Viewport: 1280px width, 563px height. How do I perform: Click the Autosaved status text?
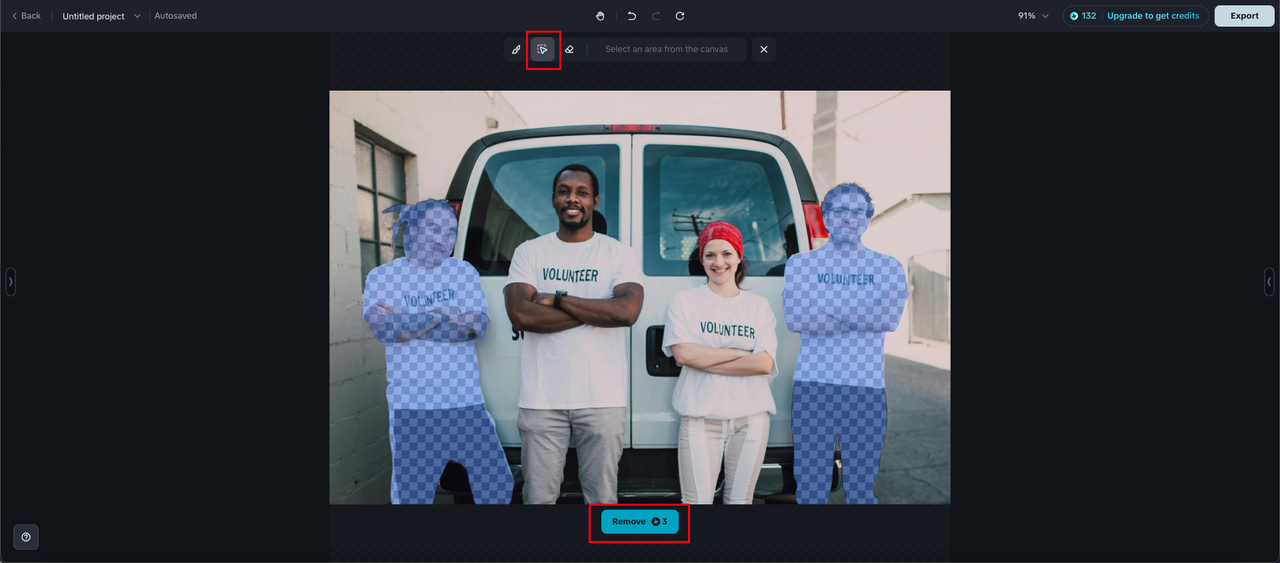click(x=176, y=16)
